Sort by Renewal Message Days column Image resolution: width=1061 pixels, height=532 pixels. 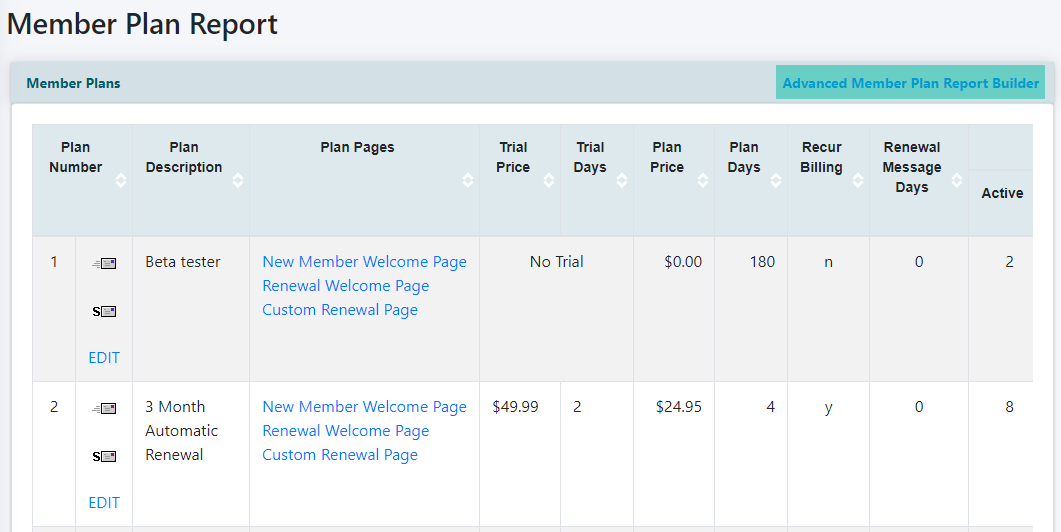pos(956,180)
